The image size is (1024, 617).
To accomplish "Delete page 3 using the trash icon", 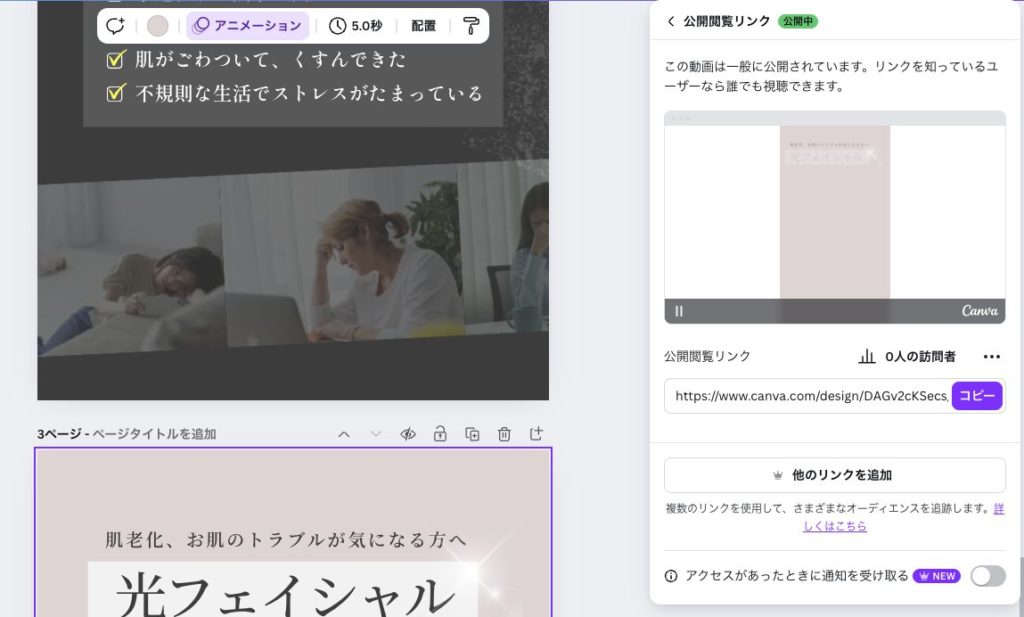I will 505,433.
